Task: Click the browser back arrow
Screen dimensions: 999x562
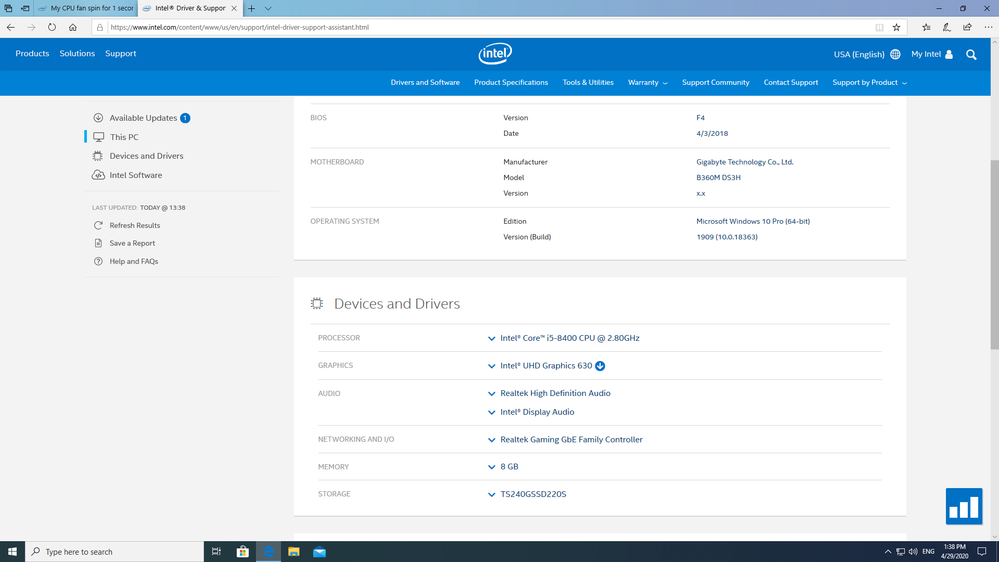Action: click(x=11, y=27)
